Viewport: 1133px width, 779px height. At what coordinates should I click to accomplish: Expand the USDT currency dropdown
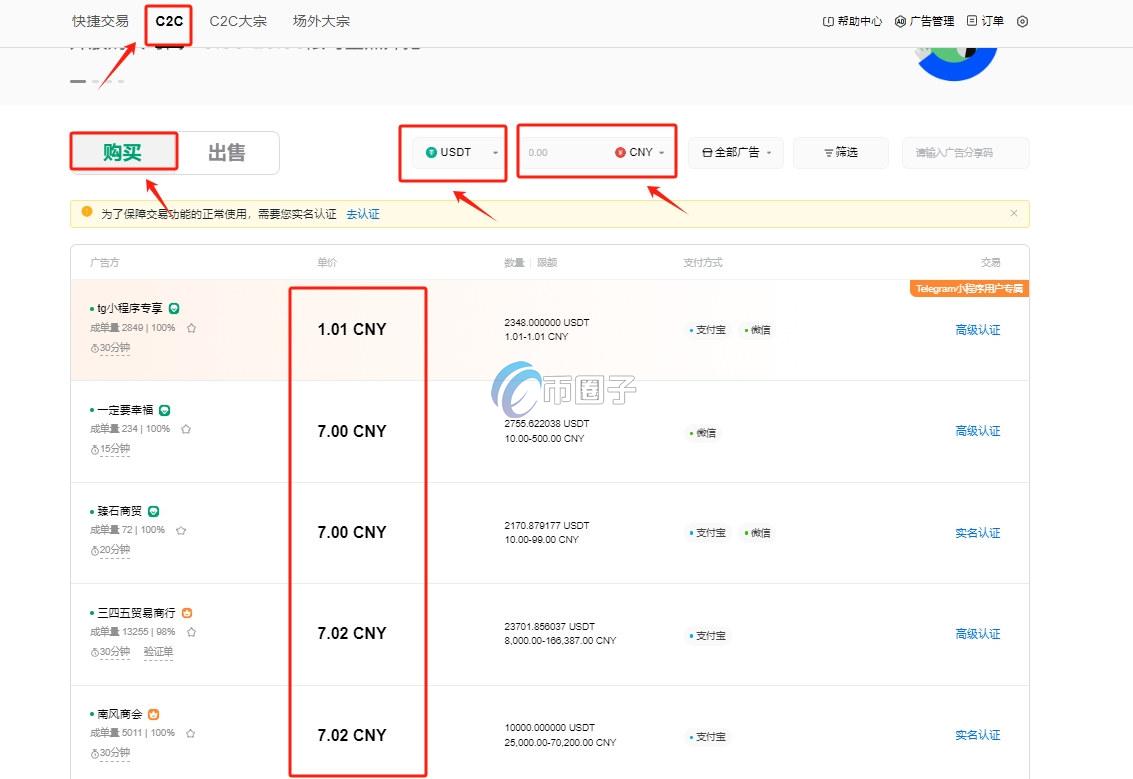click(494, 152)
